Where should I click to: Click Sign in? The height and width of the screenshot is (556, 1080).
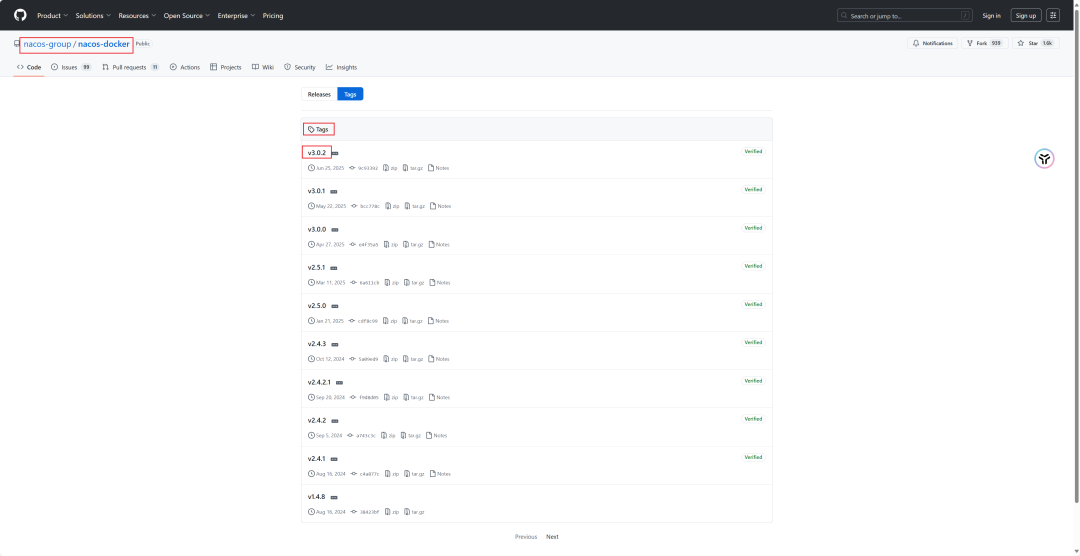coord(991,15)
